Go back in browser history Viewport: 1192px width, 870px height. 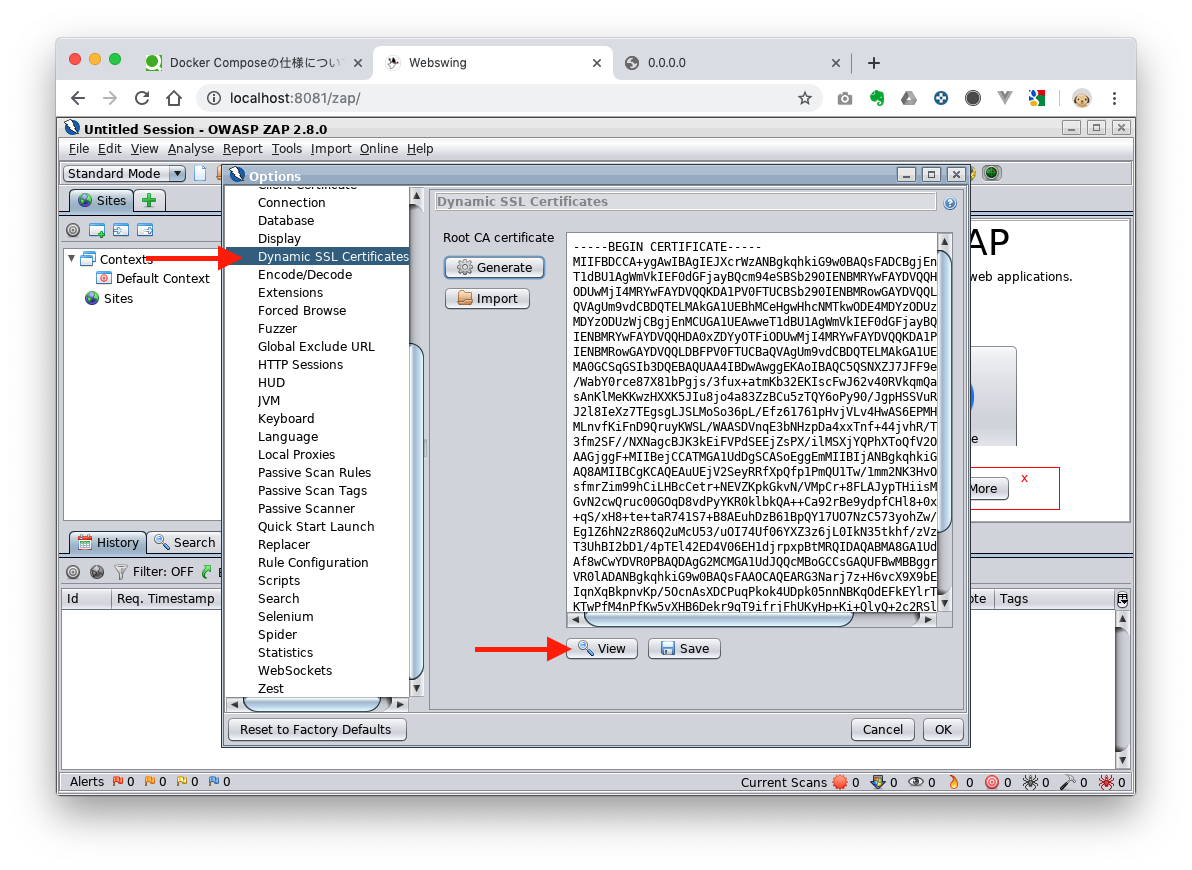[x=78, y=98]
